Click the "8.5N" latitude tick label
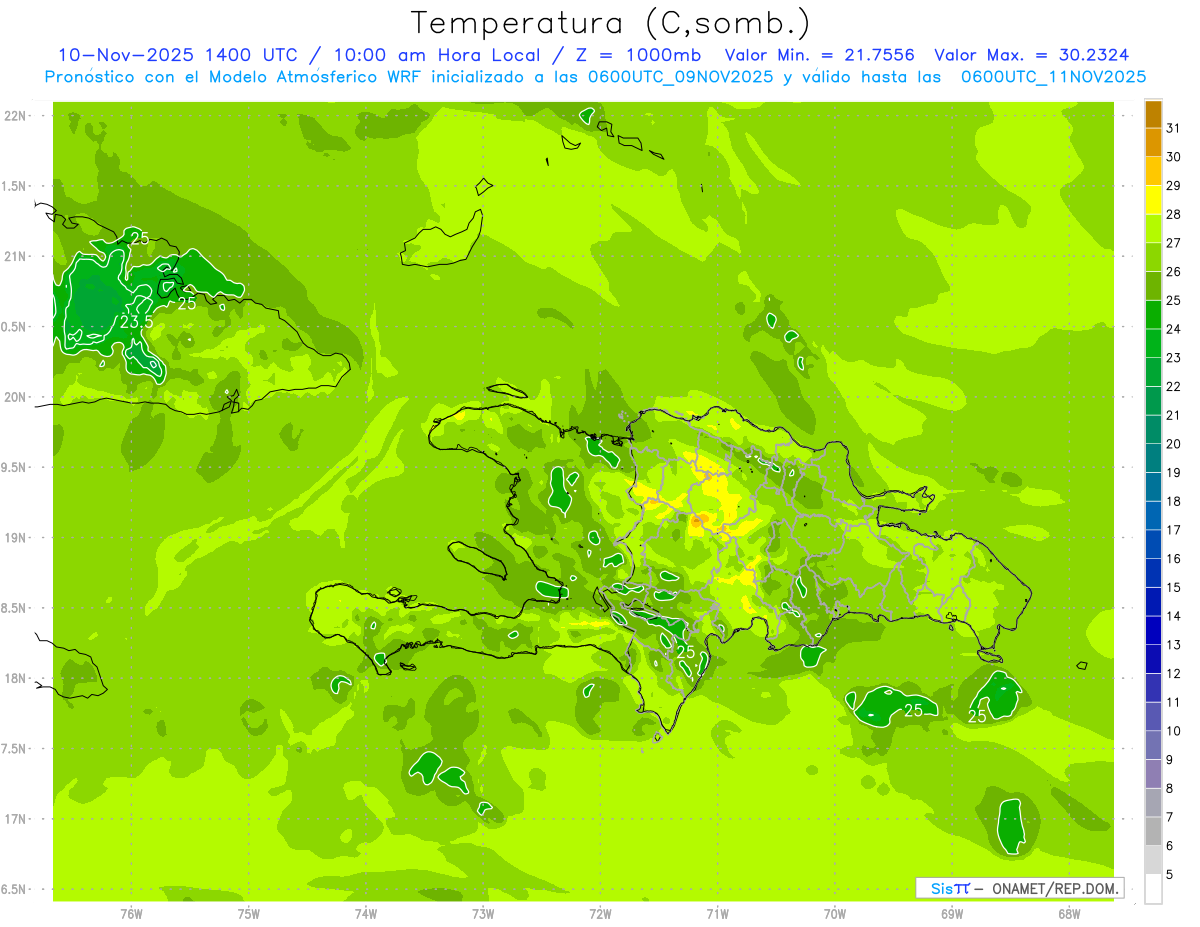The height and width of the screenshot is (927, 1200). pyautogui.click(x=15, y=608)
